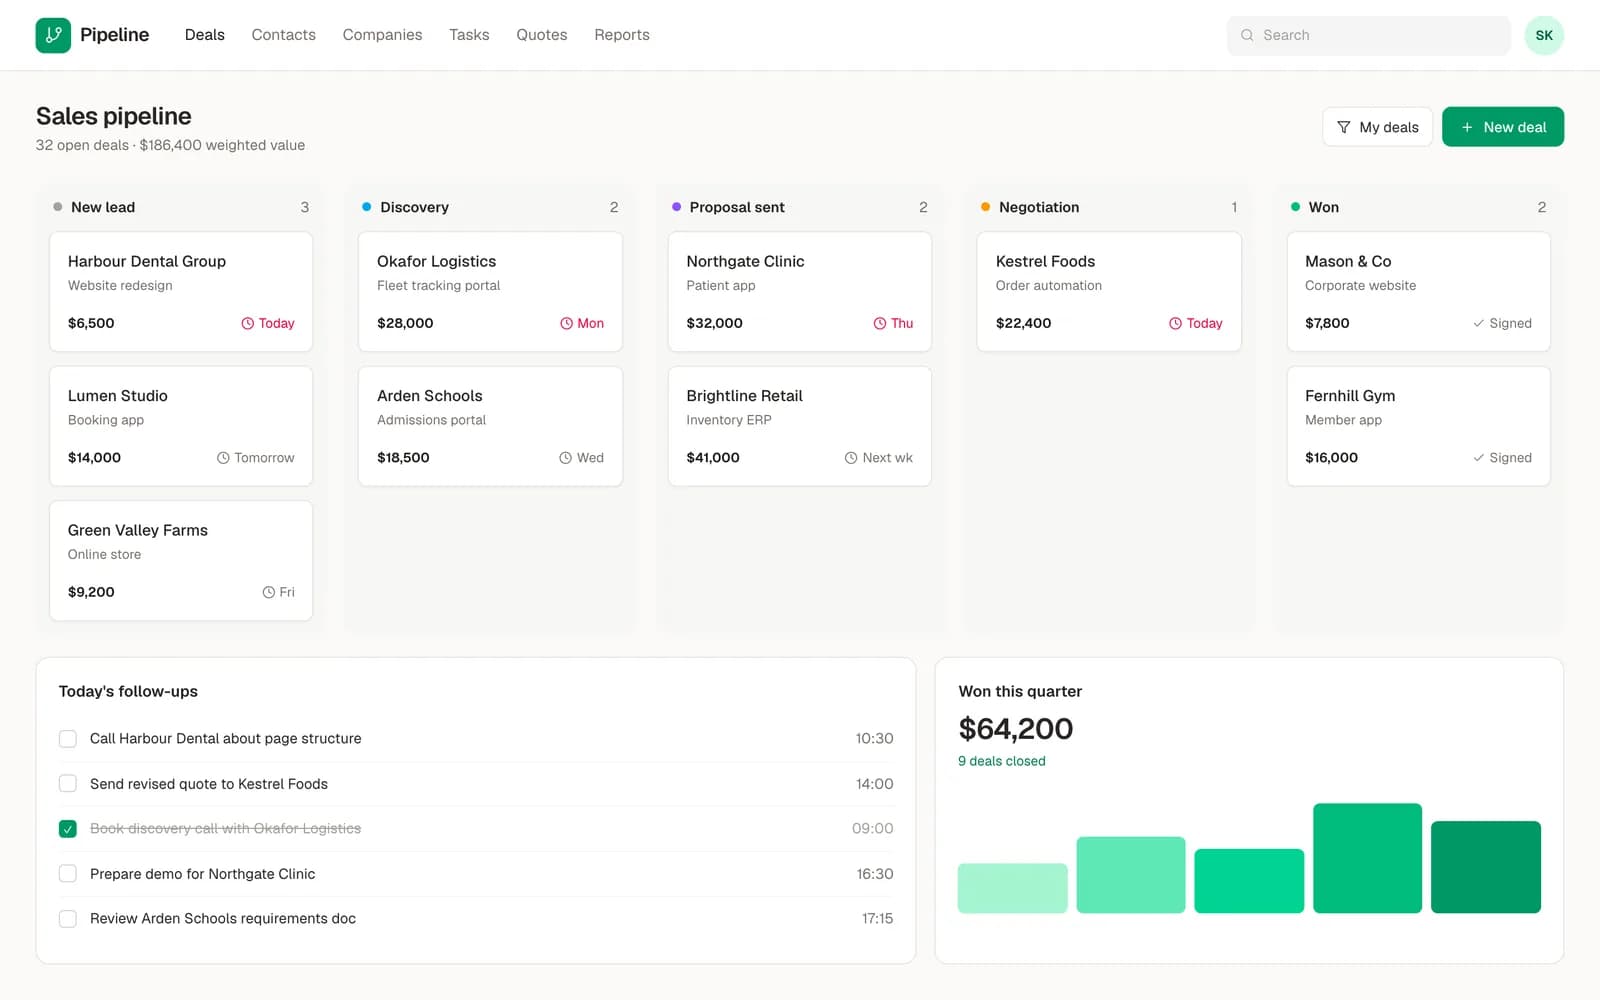Click the Fri clock icon on Green Valley Farms
The height and width of the screenshot is (1000, 1600).
[269, 592]
